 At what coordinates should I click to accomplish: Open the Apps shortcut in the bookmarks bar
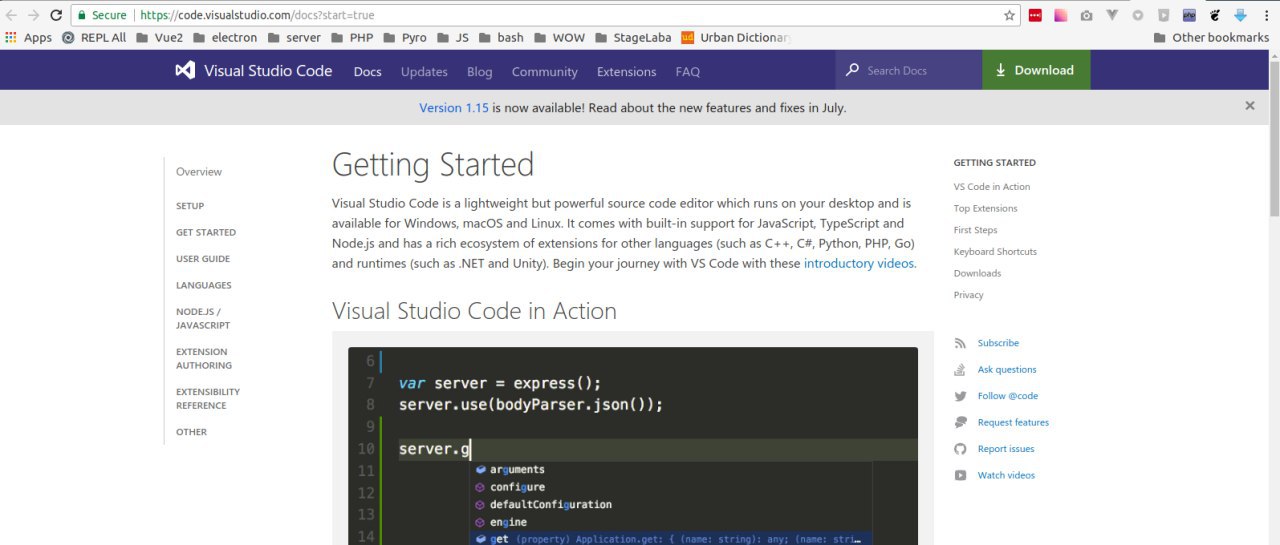point(28,38)
